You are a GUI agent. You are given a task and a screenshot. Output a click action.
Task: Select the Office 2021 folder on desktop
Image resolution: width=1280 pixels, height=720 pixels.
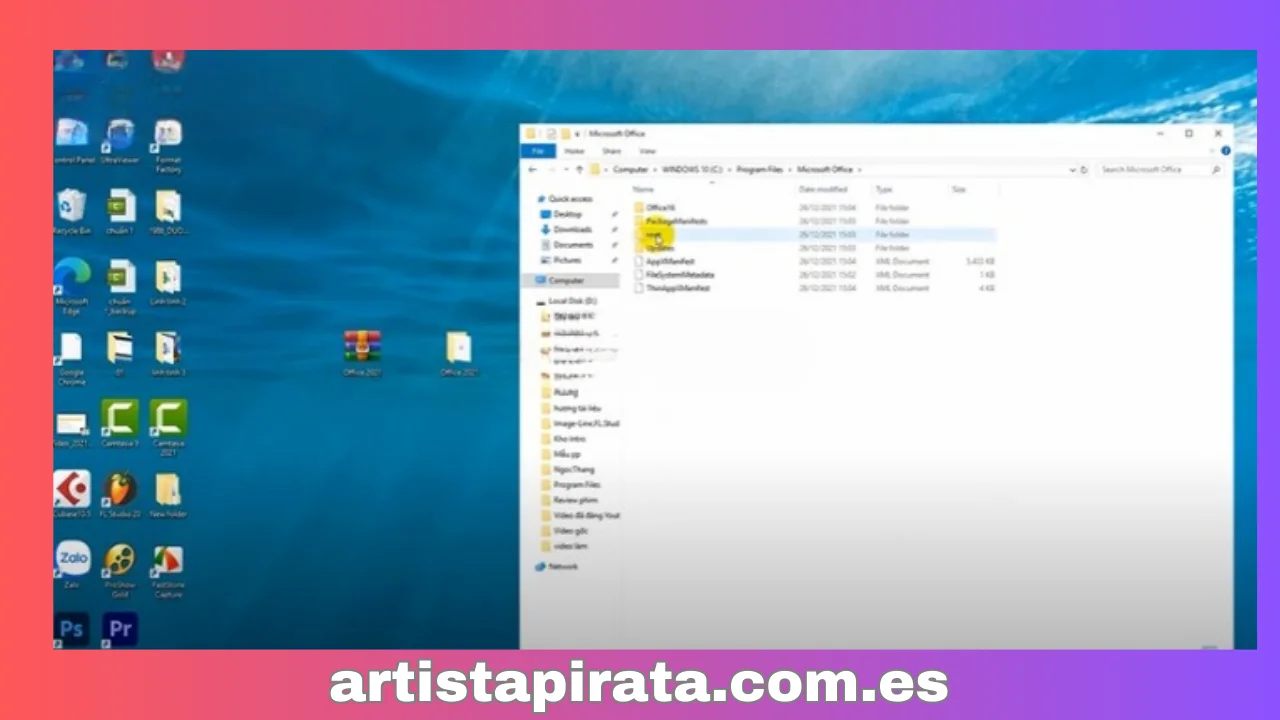pos(459,353)
